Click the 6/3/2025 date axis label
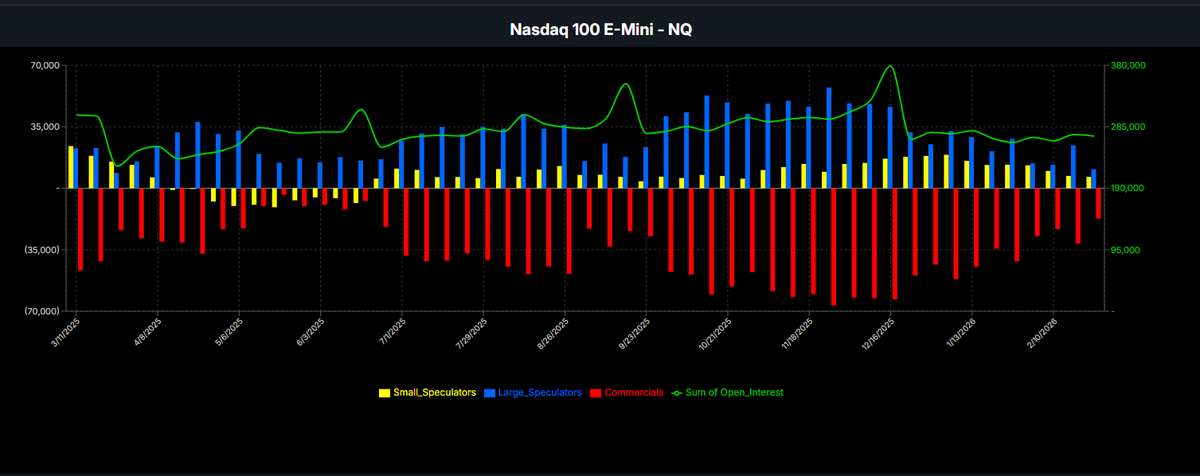The height and width of the screenshot is (476, 1200). coord(310,332)
